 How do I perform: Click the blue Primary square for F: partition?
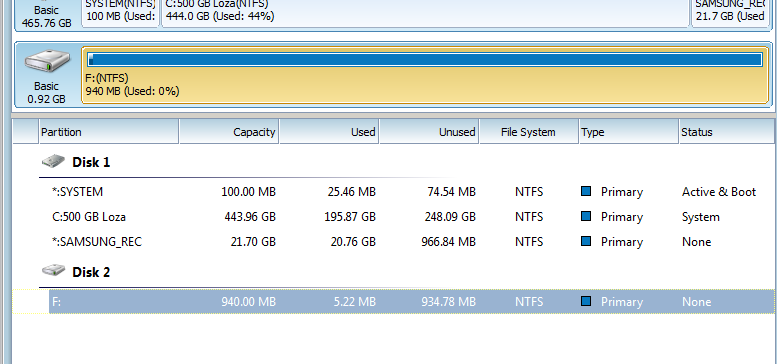coord(586,301)
